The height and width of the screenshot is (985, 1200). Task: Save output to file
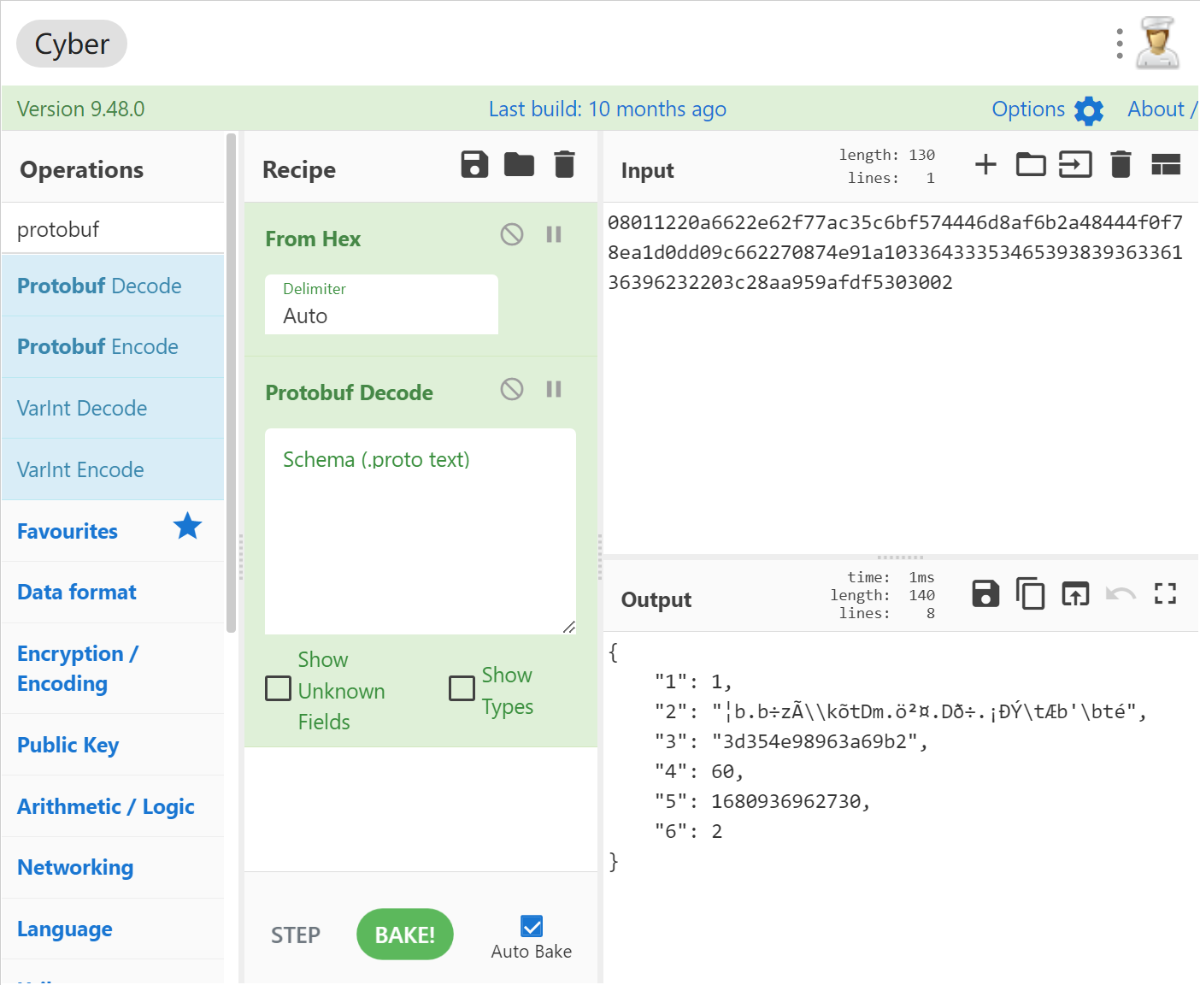click(x=986, y=594)
